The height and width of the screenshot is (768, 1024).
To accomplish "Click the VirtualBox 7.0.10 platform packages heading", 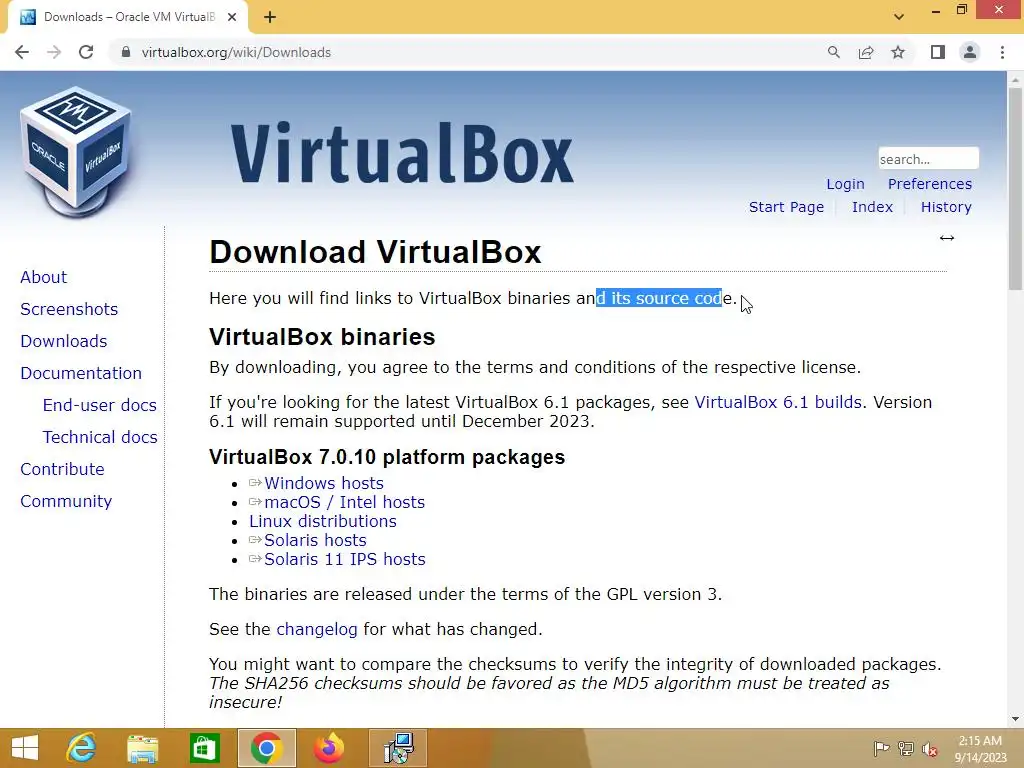I will point(387,457).
